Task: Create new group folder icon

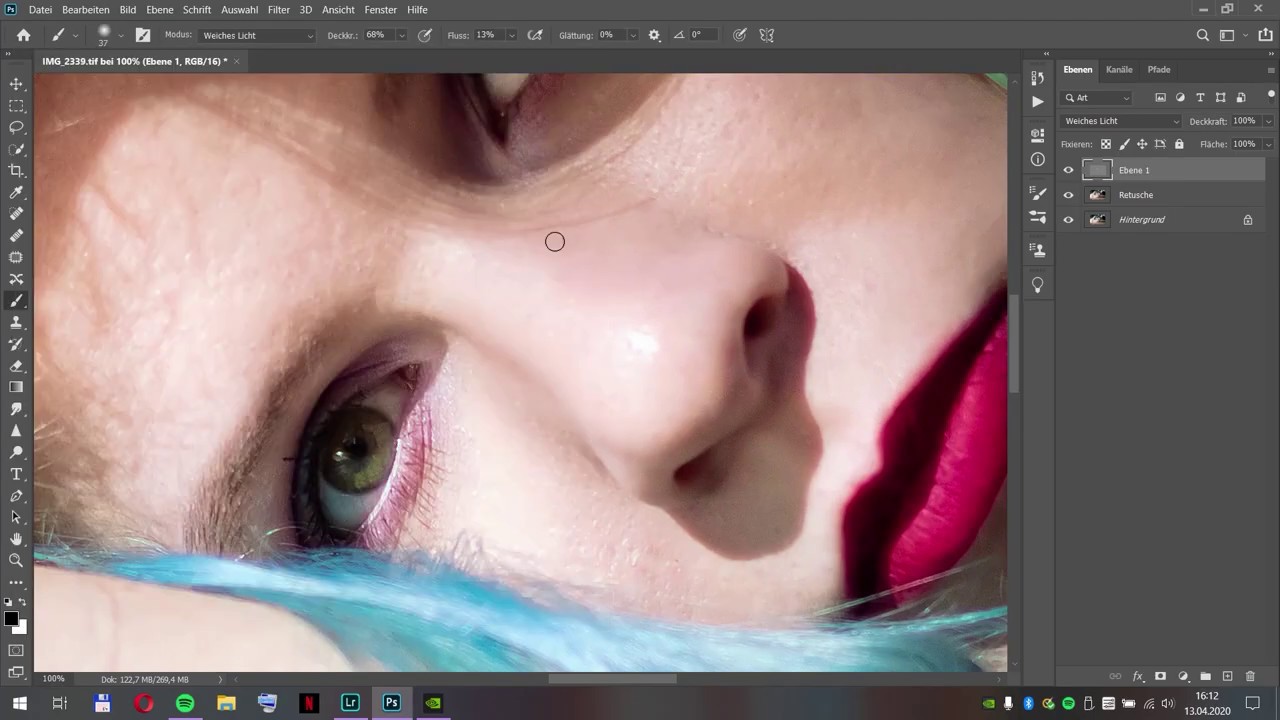Action: point(1205,677)
